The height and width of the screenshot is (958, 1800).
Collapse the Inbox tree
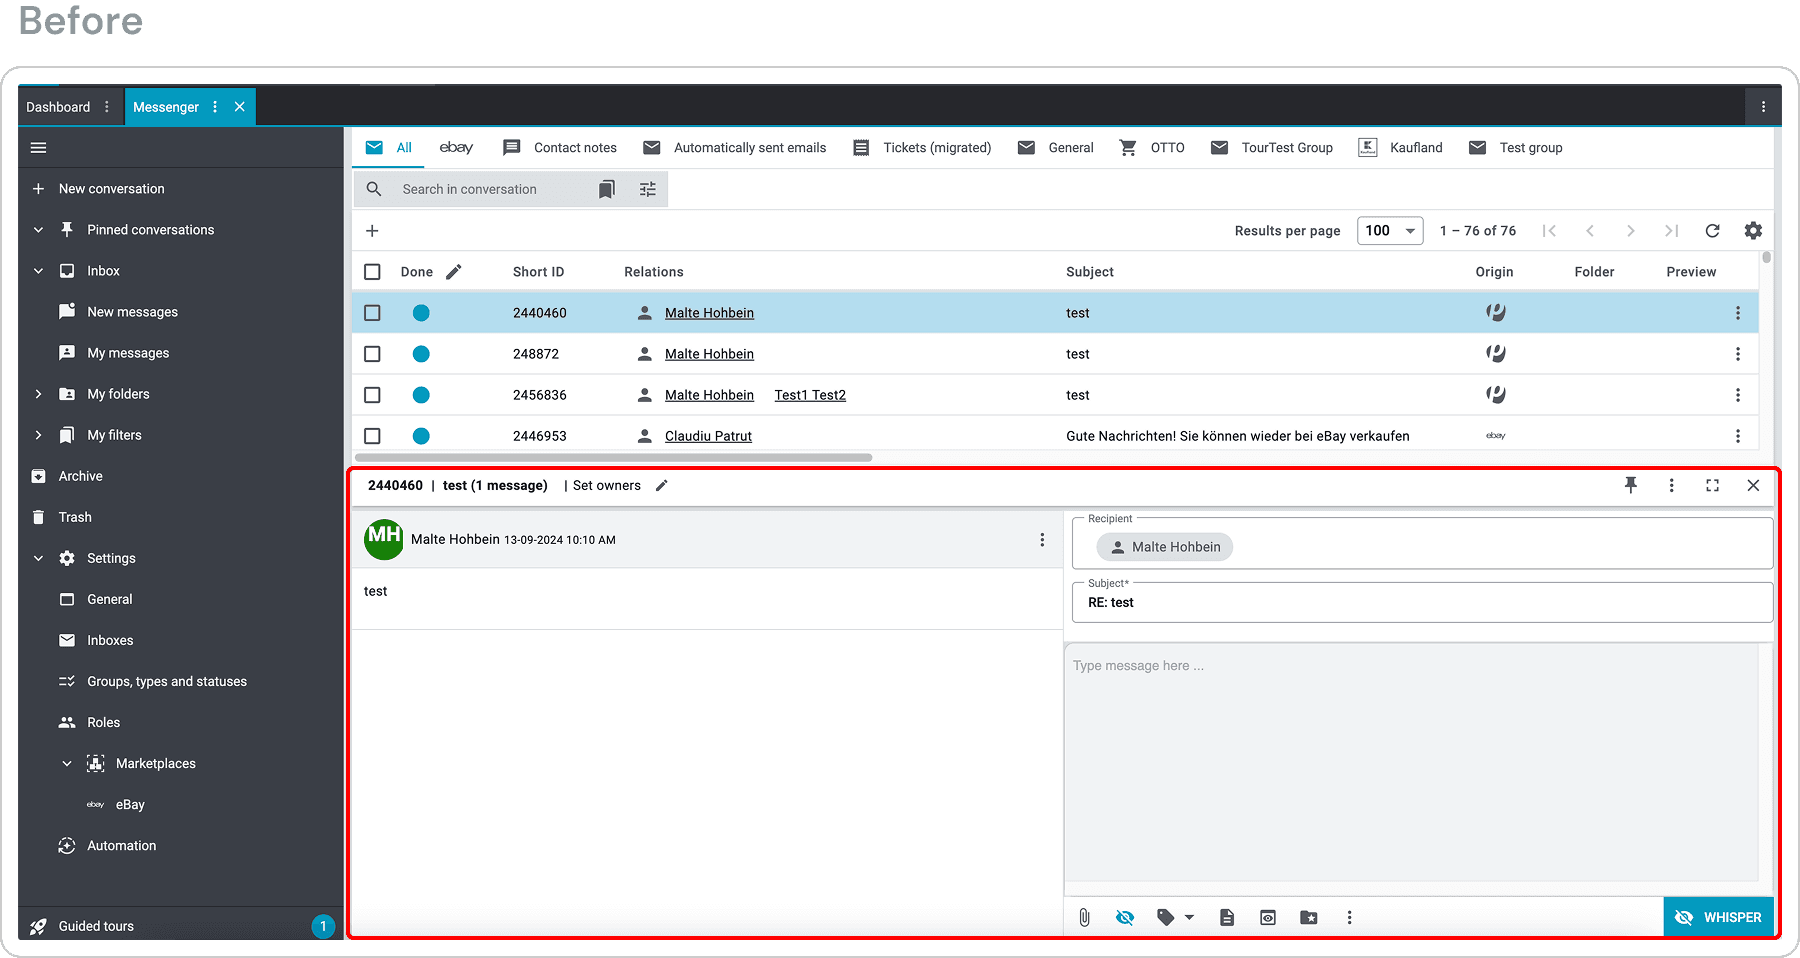click(38, 271)
